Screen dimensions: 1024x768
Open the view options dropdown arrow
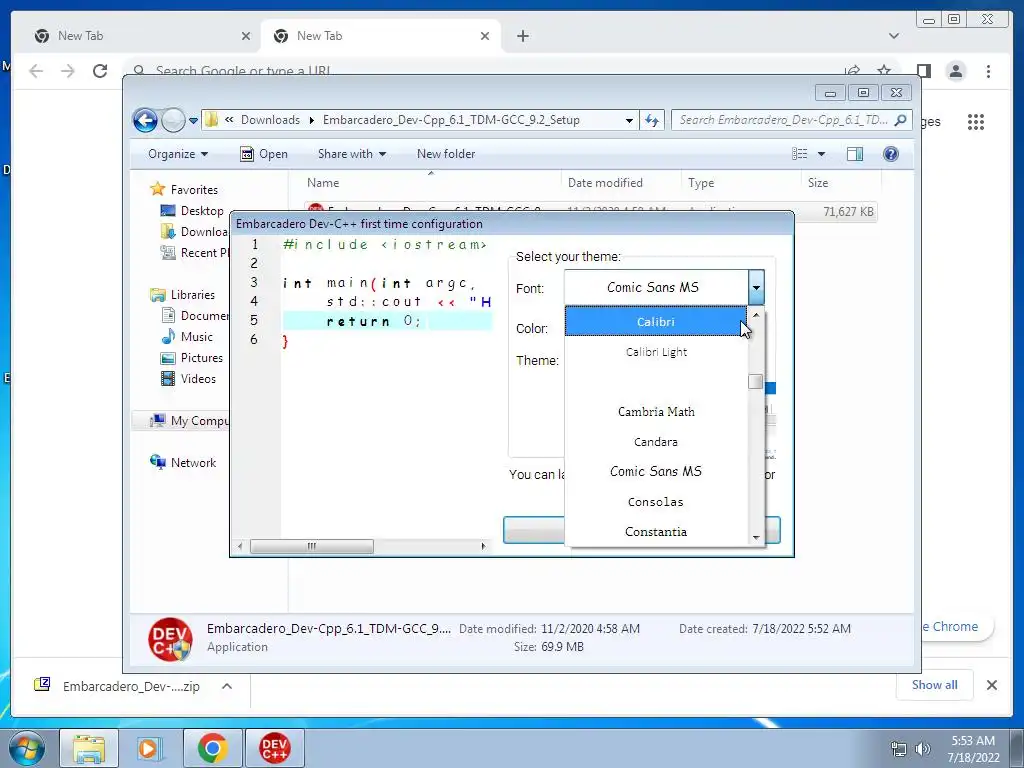pyautogui.click(x=822, y=154)
